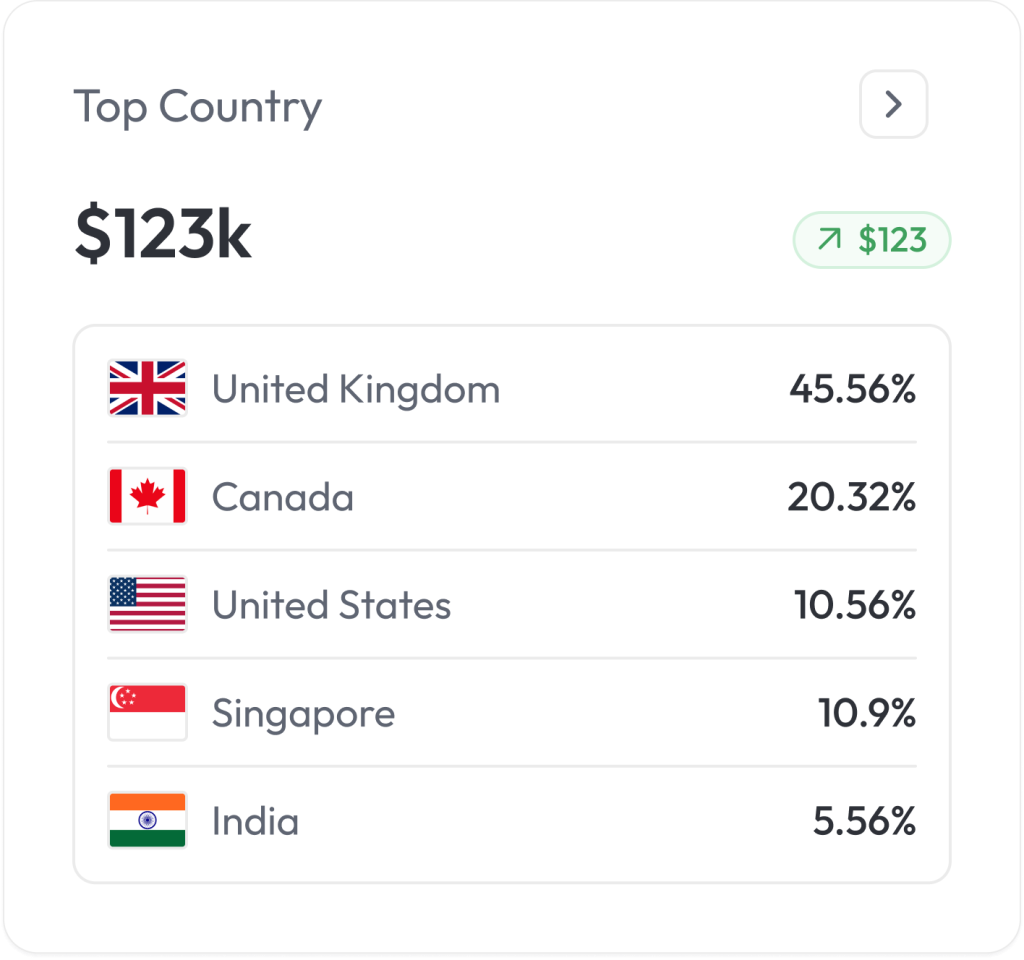Click the green $123 growth badge

(871, 240)
